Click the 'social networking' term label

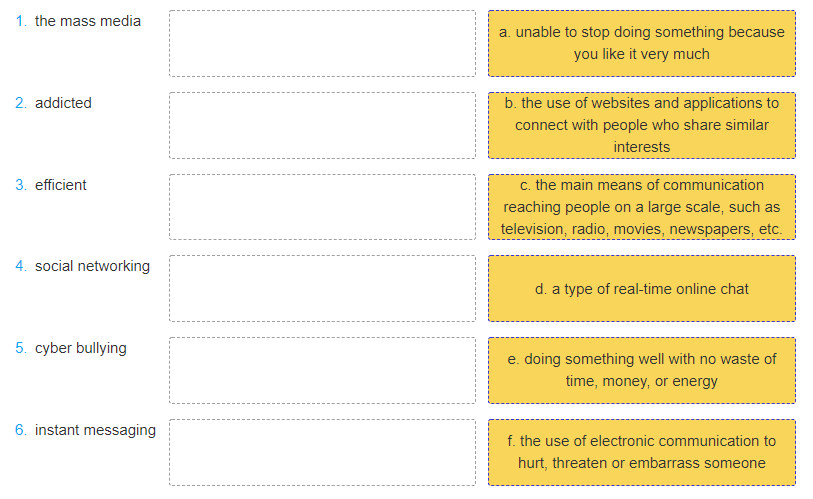click(x=92, y=266)
